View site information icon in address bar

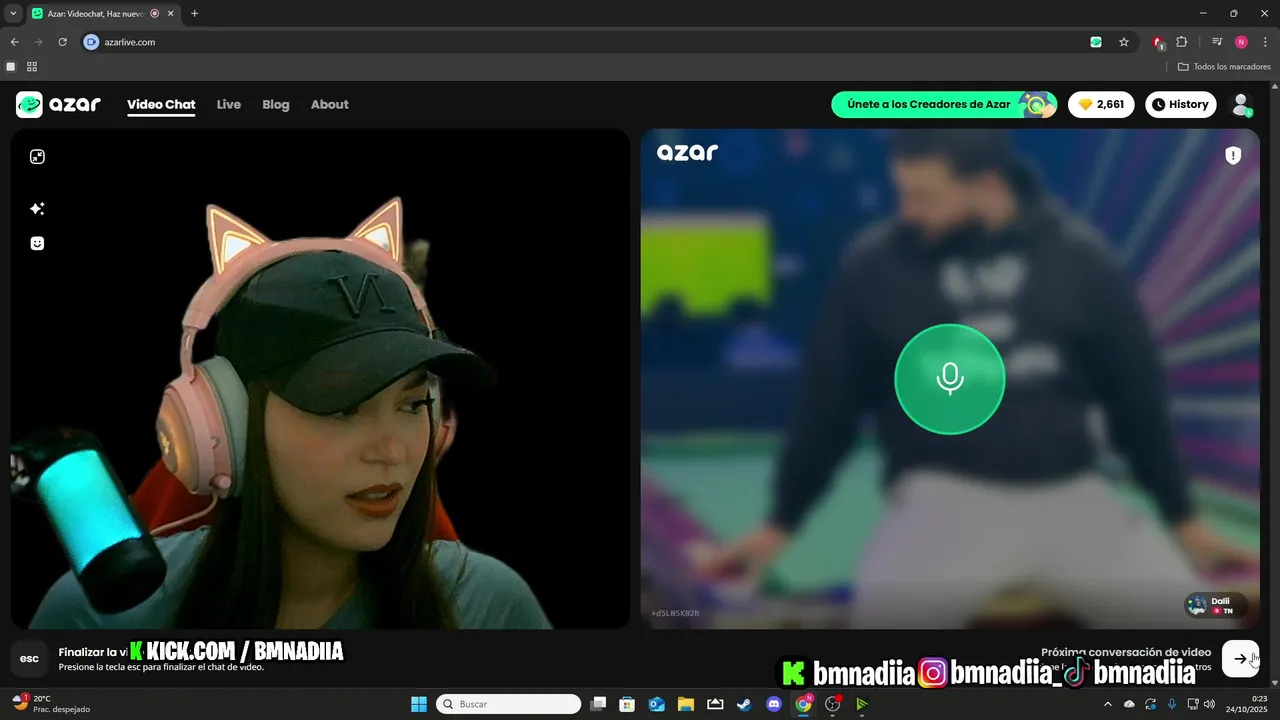[x=92, y=42]
